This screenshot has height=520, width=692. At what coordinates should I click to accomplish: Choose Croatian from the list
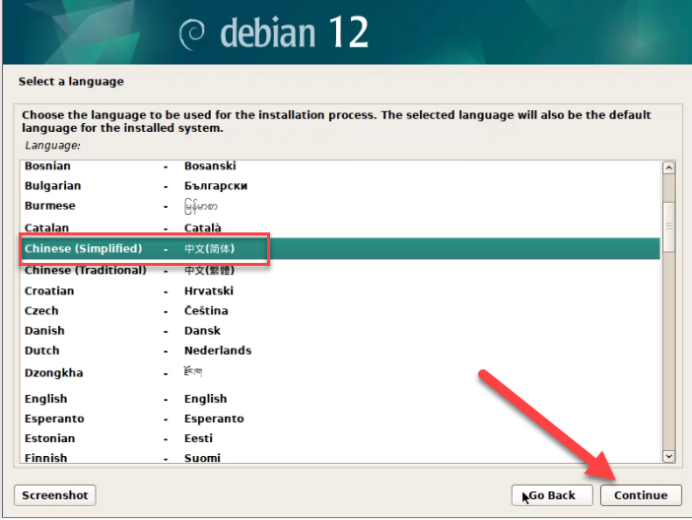[x=49, y=291]
